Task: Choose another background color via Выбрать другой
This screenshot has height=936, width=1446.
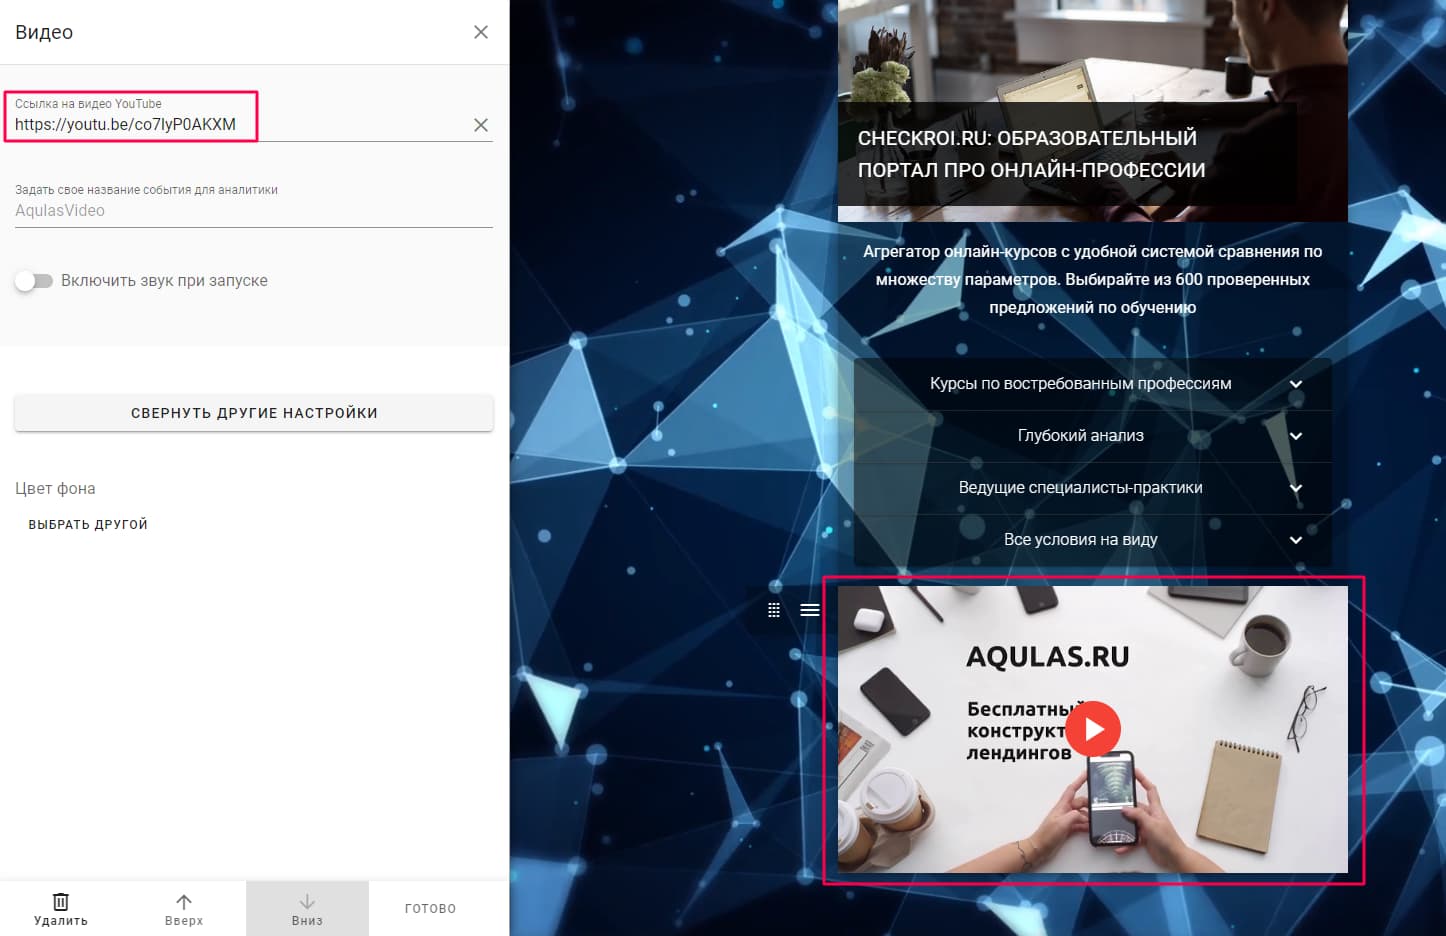Action: (x=88, y=524)
